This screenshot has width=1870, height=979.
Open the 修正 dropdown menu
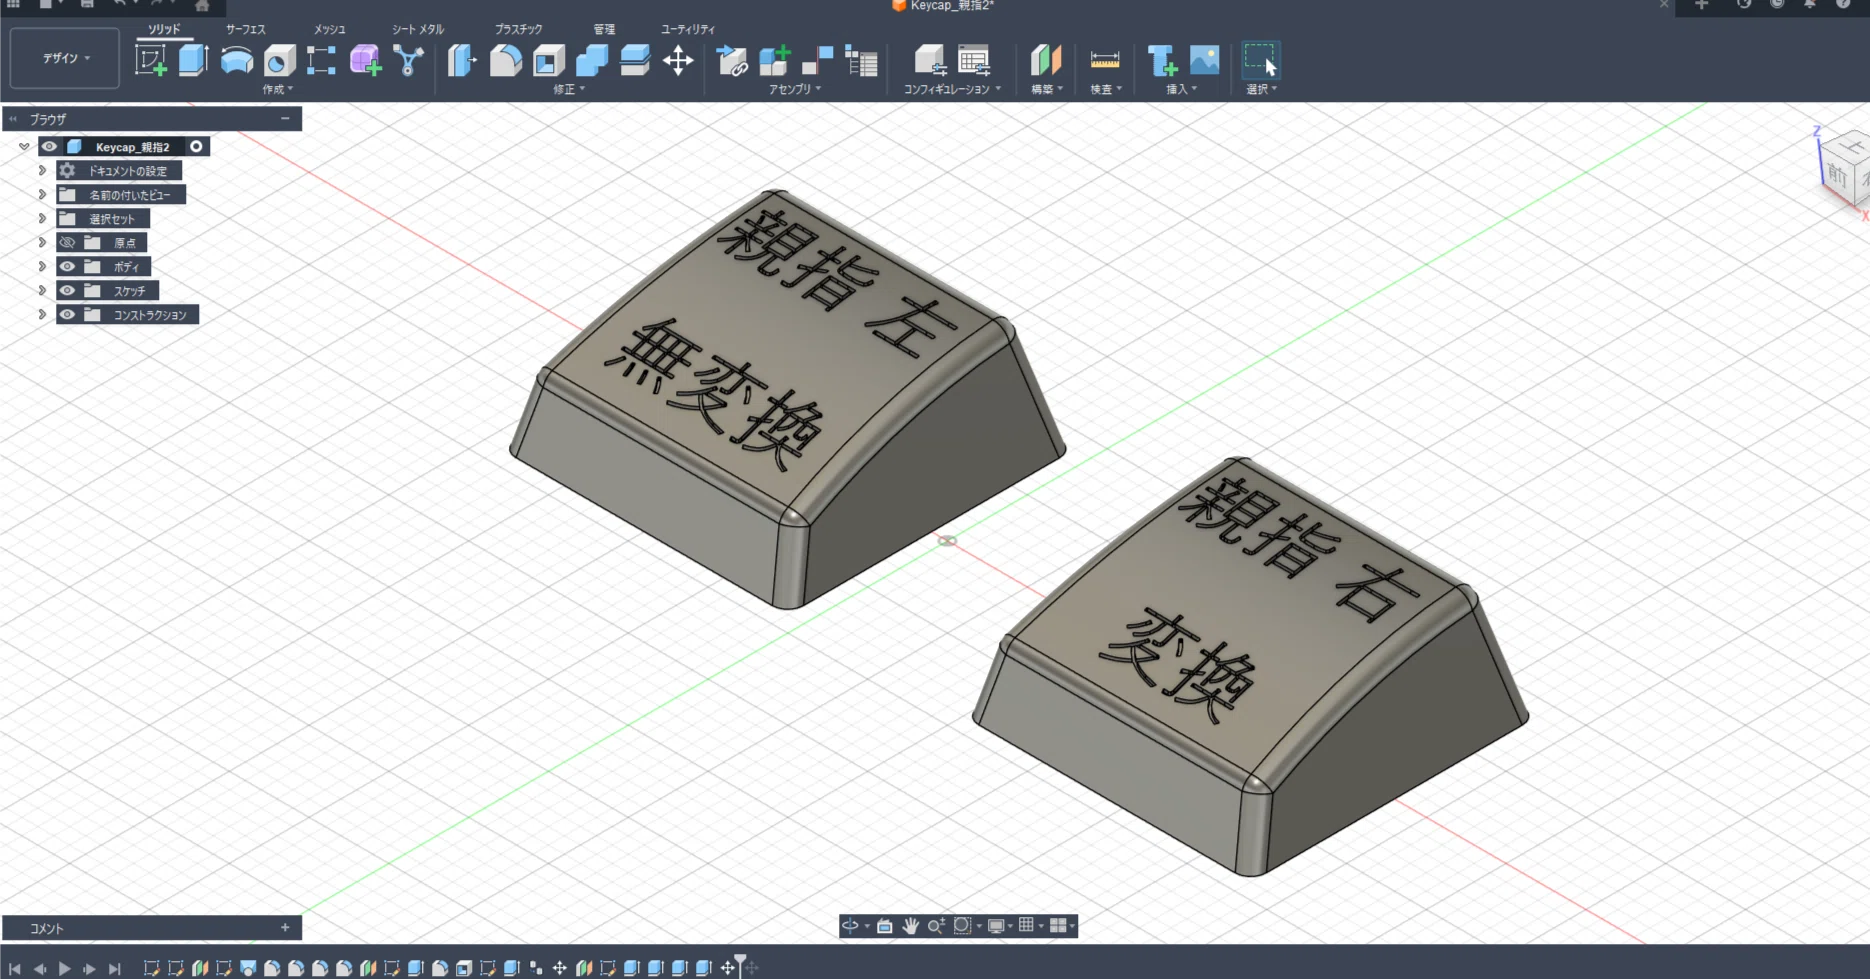coord(569,89)
